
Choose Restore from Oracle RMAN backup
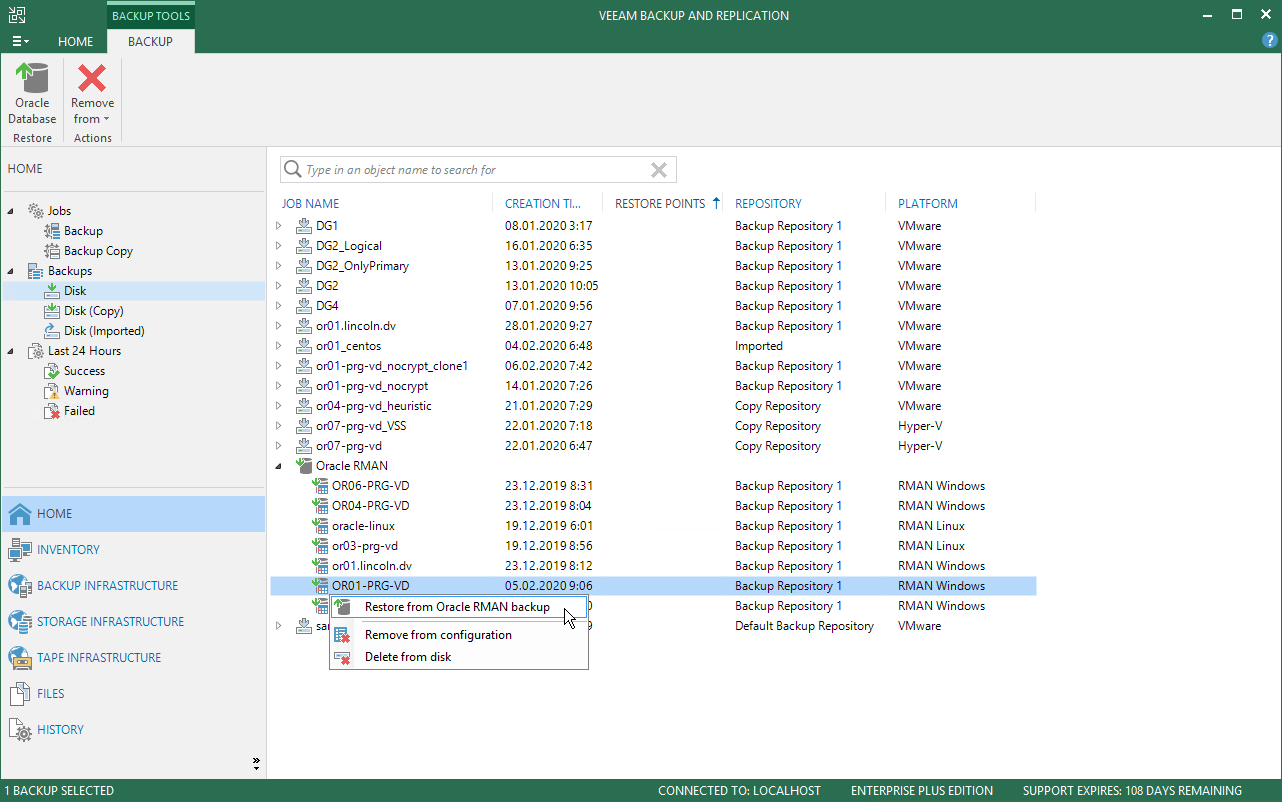click(x=457, y=607)
